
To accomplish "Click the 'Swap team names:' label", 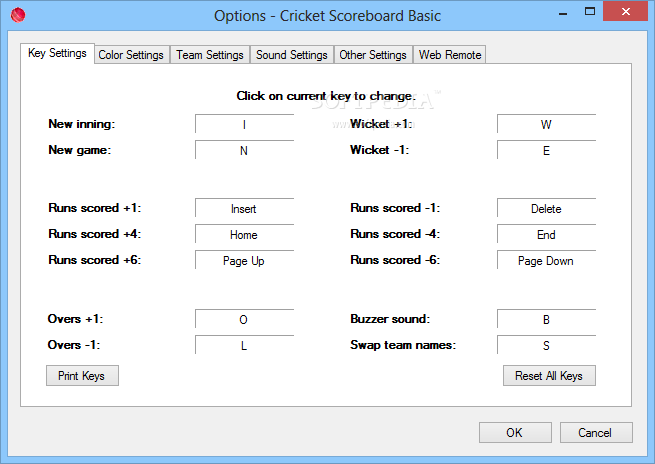I will [x=403, y=345].
